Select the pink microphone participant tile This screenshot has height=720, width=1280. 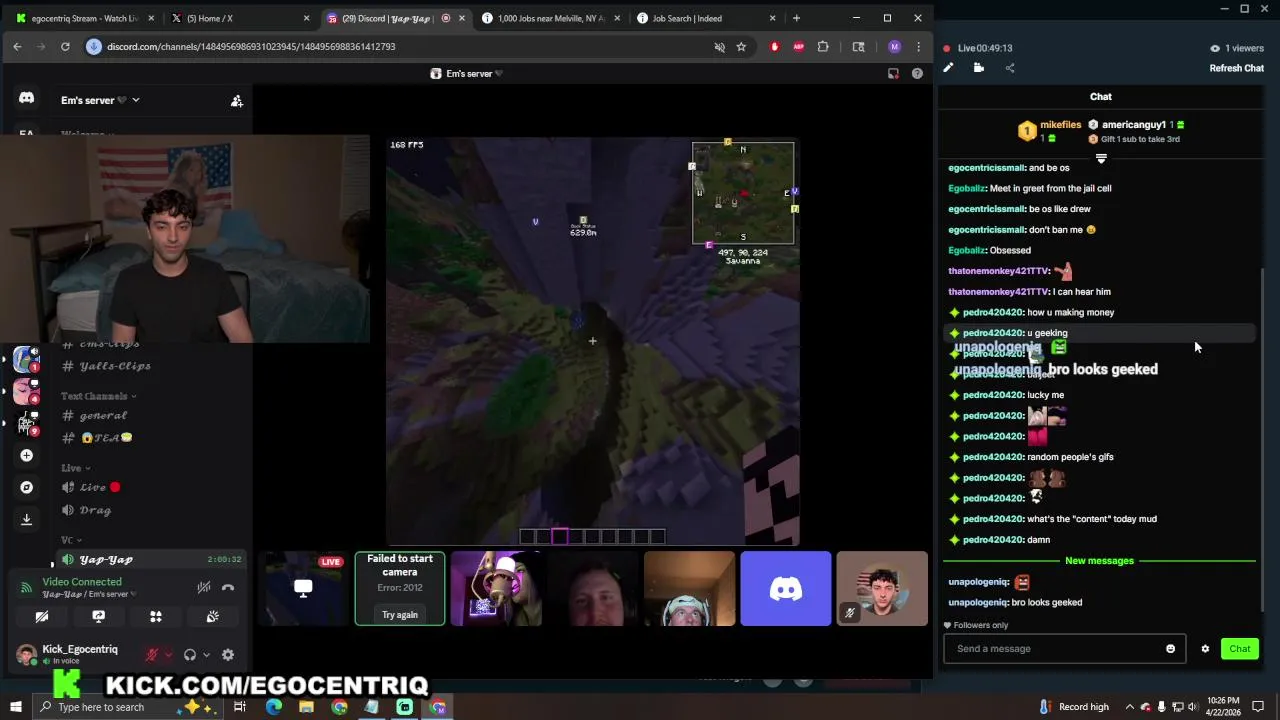tap(496, 589)
